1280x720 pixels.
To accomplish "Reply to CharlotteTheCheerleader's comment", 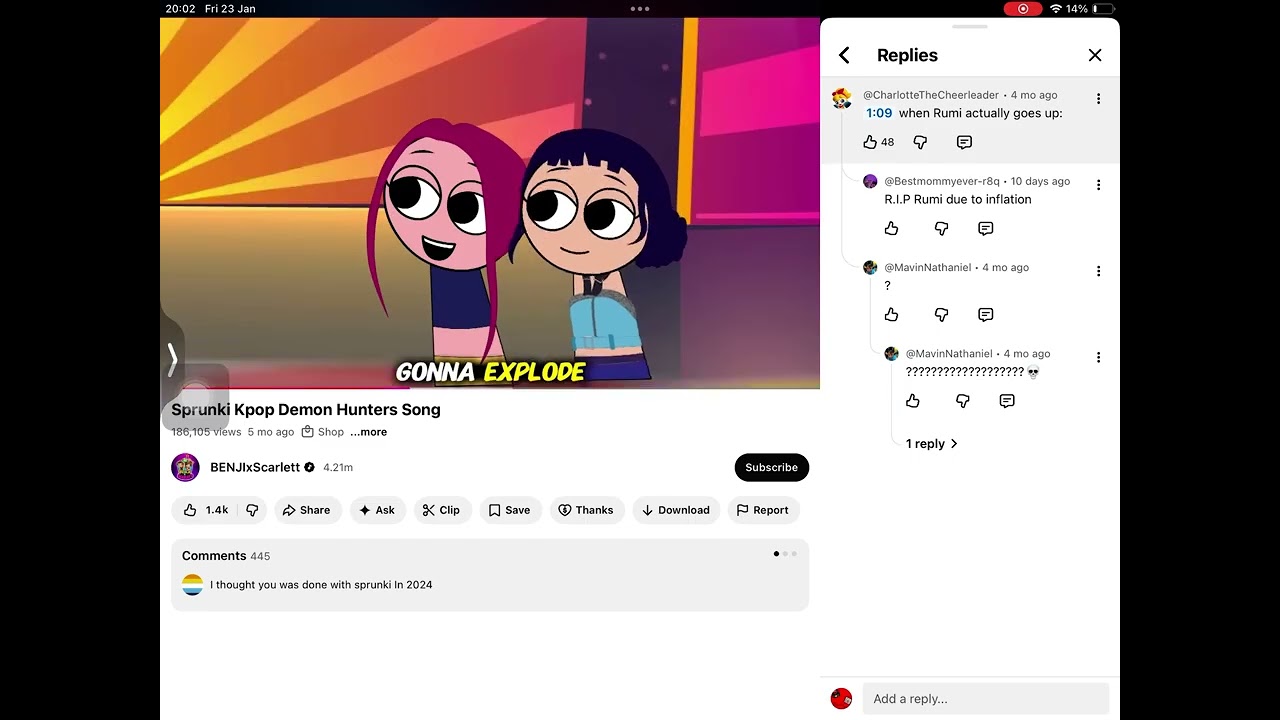I will pyautogui.click(x=964, y=142).
